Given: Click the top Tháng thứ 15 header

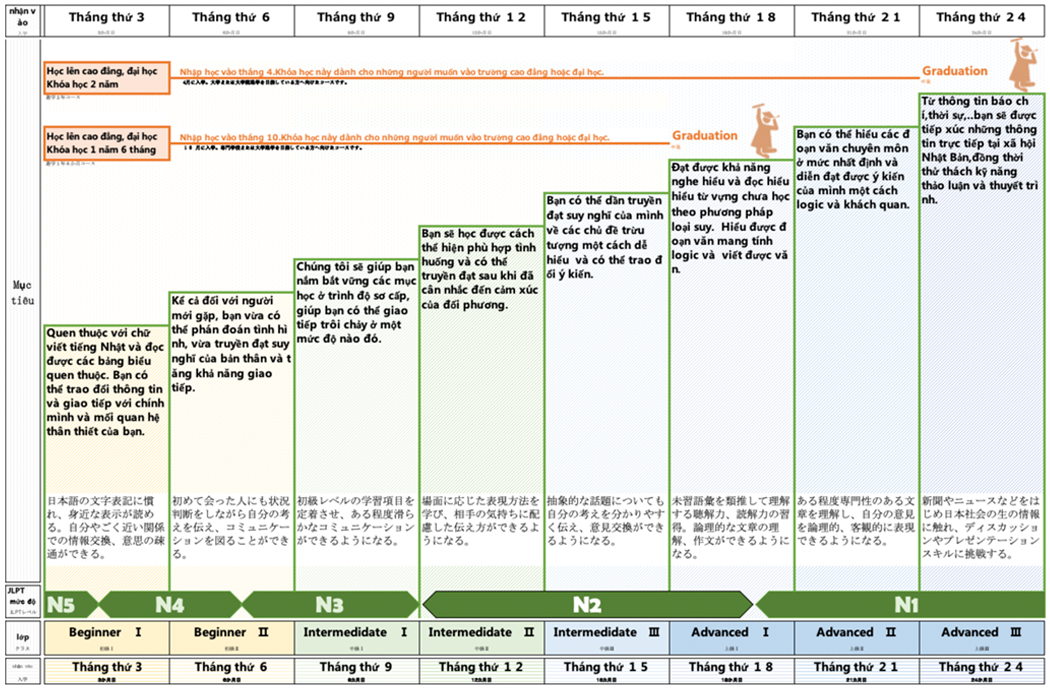Looking at the screenshot, I should click(606, 20).
